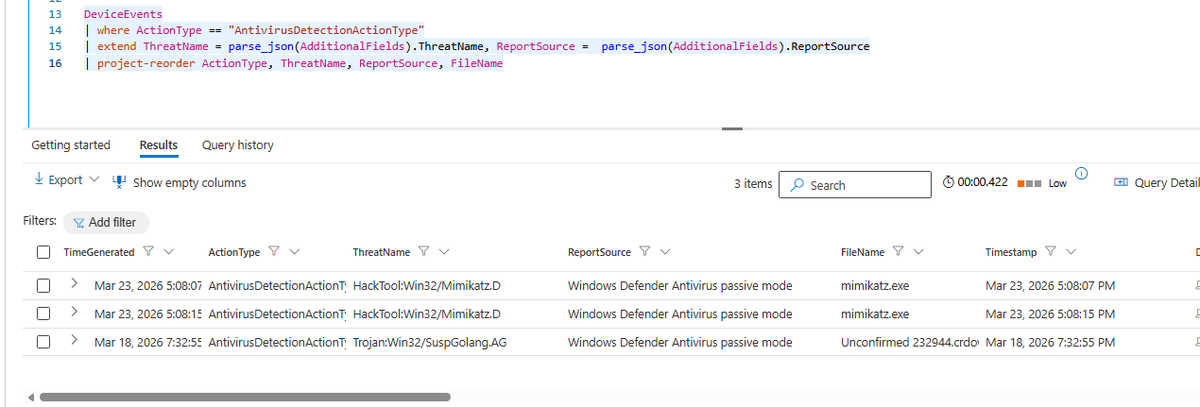Expand the Mar 23 5:08:07 result row
The height and width of the screenshot is (407, 1200).
(x=75, y=285)
